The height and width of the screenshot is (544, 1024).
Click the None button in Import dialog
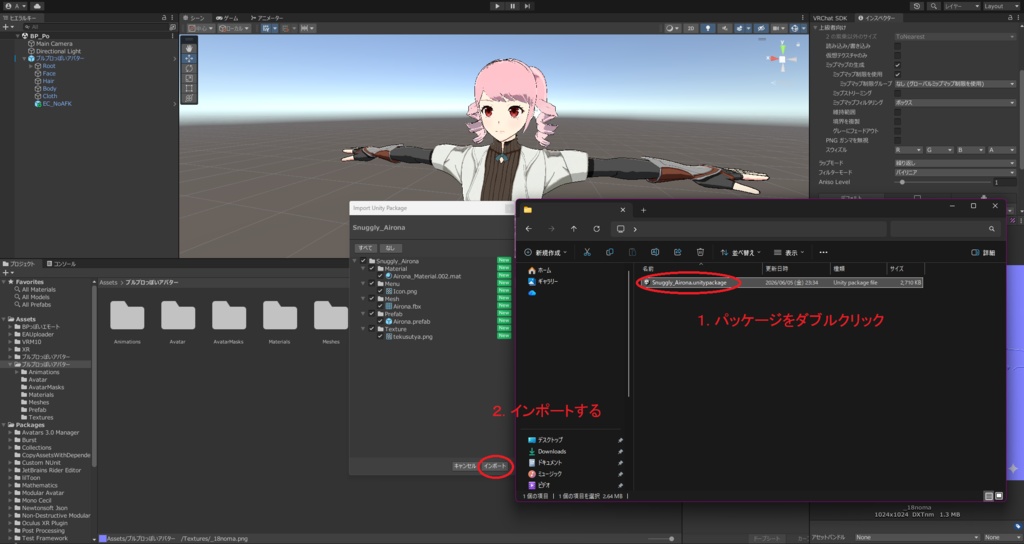390,248
